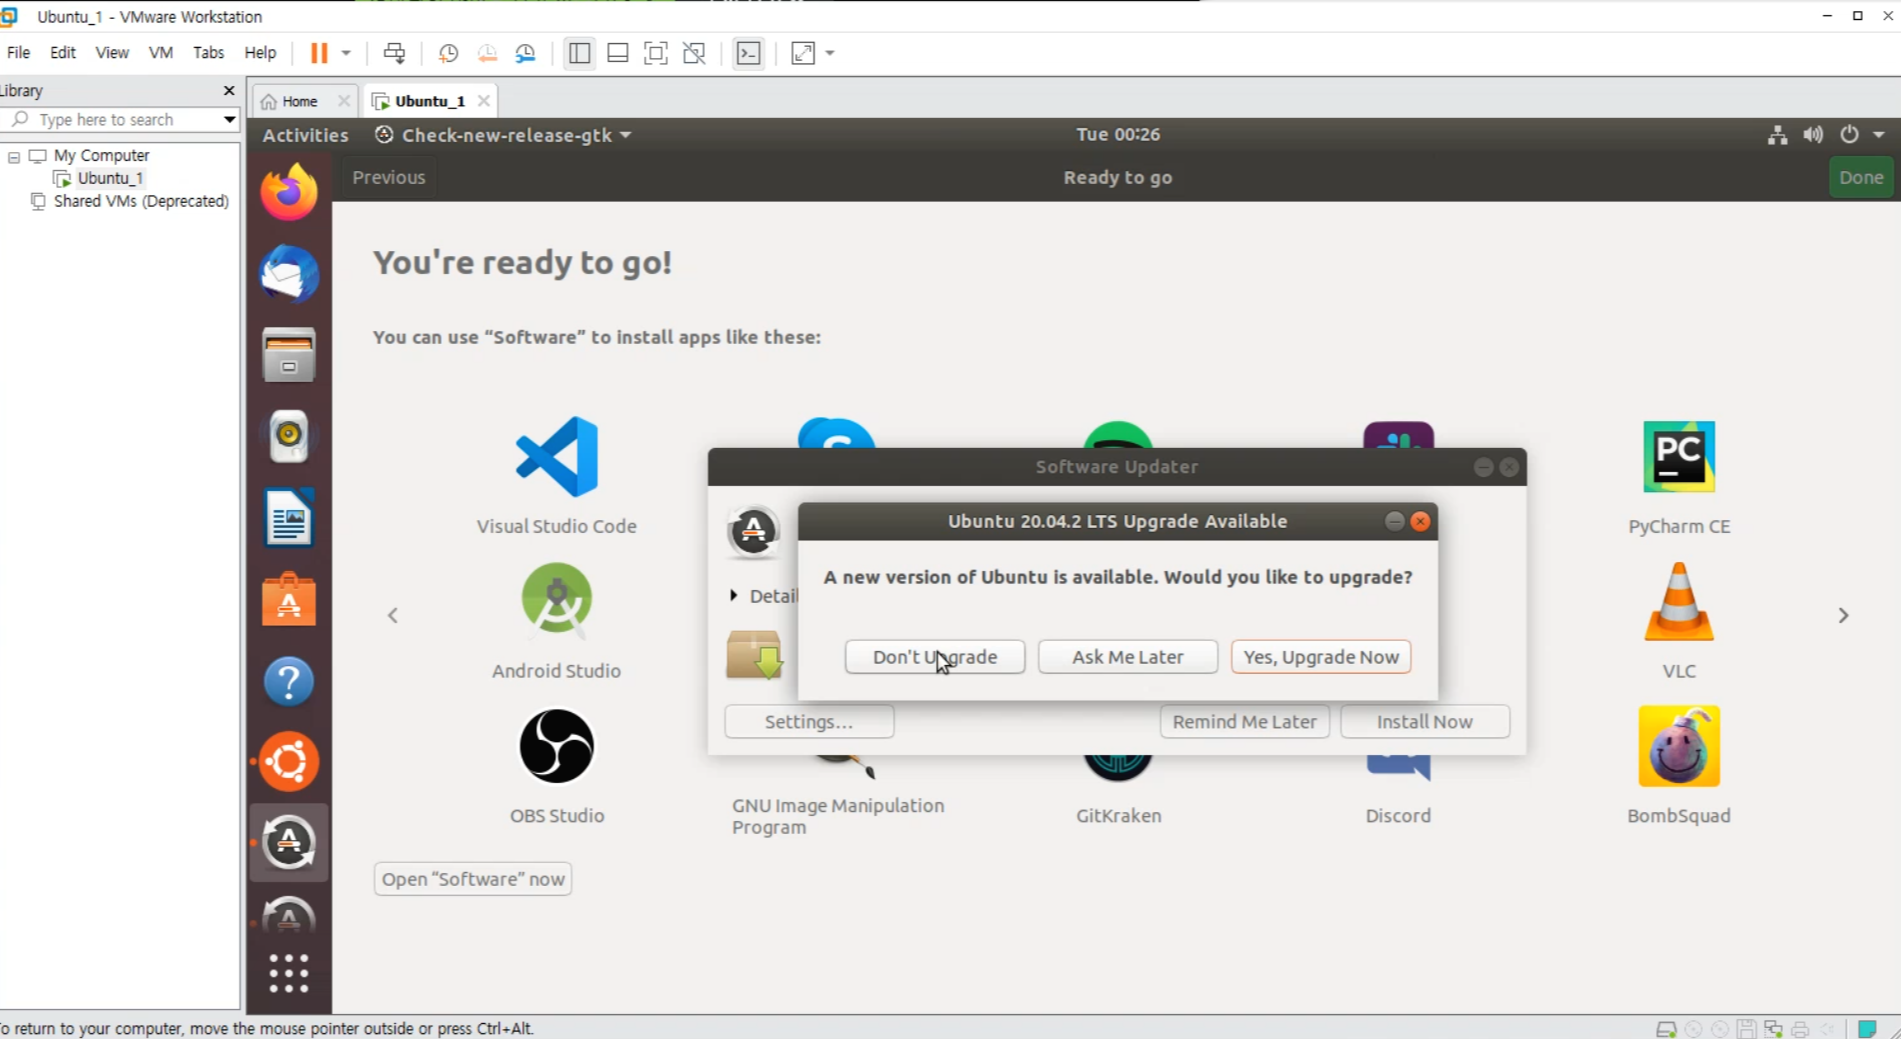Click the PyCharm CE app icon

click(x=1679, y=457)
